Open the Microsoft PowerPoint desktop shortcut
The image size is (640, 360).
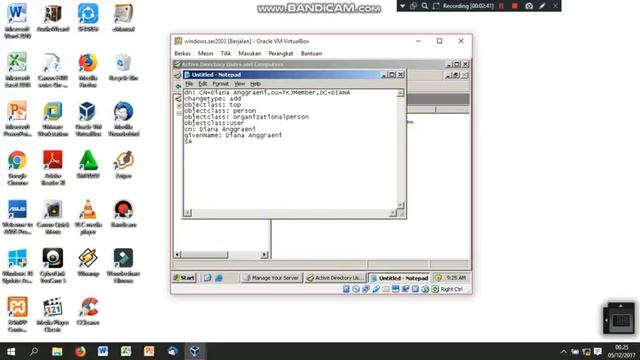click(17, 118)
